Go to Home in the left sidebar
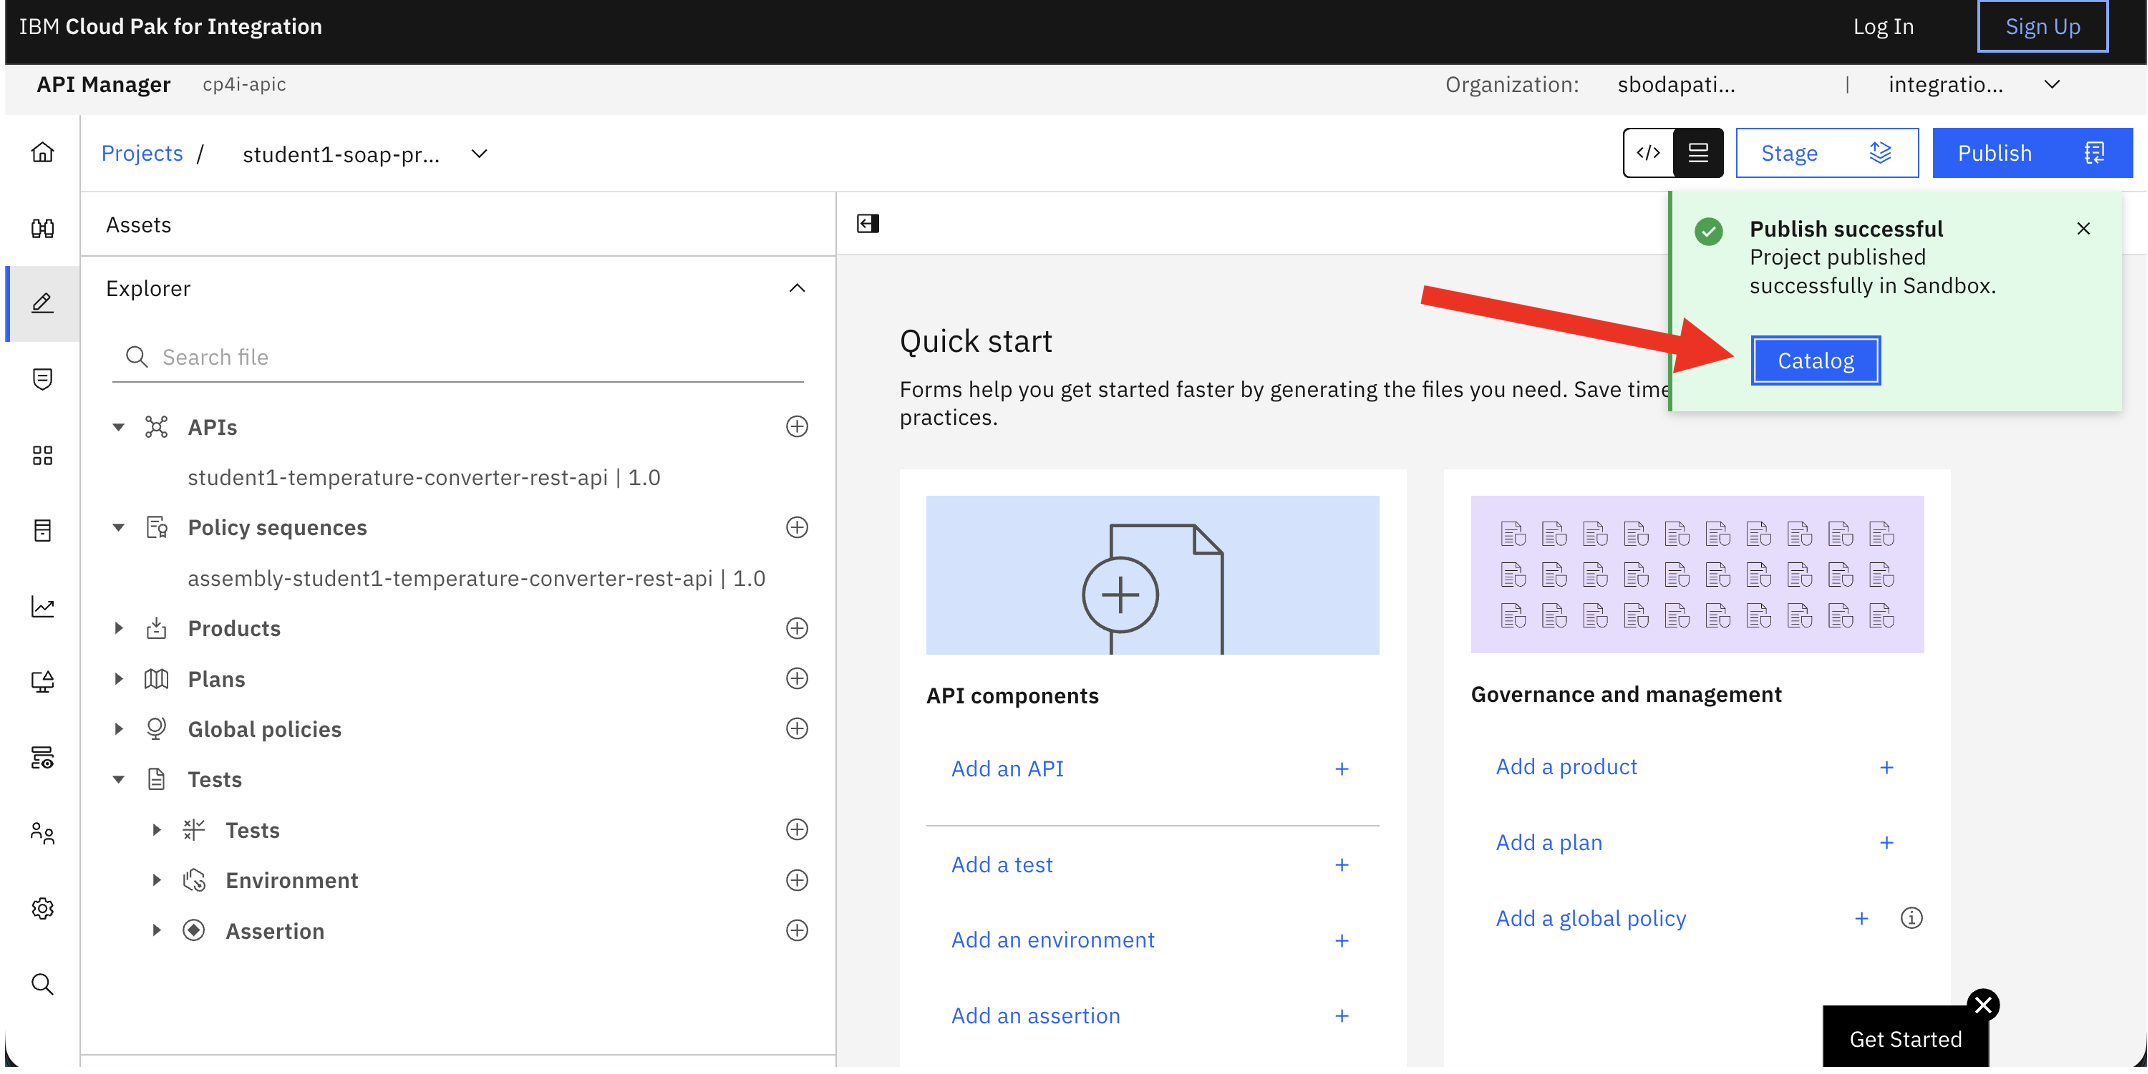 coord(42,153)
